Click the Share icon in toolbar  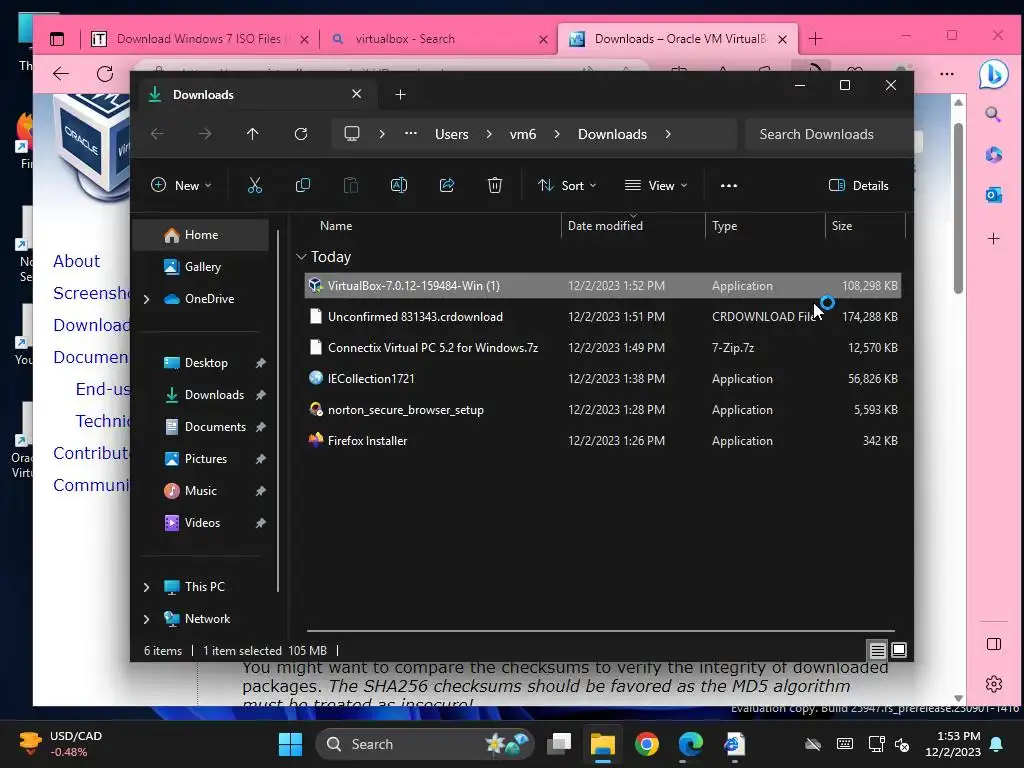(447, 185)
